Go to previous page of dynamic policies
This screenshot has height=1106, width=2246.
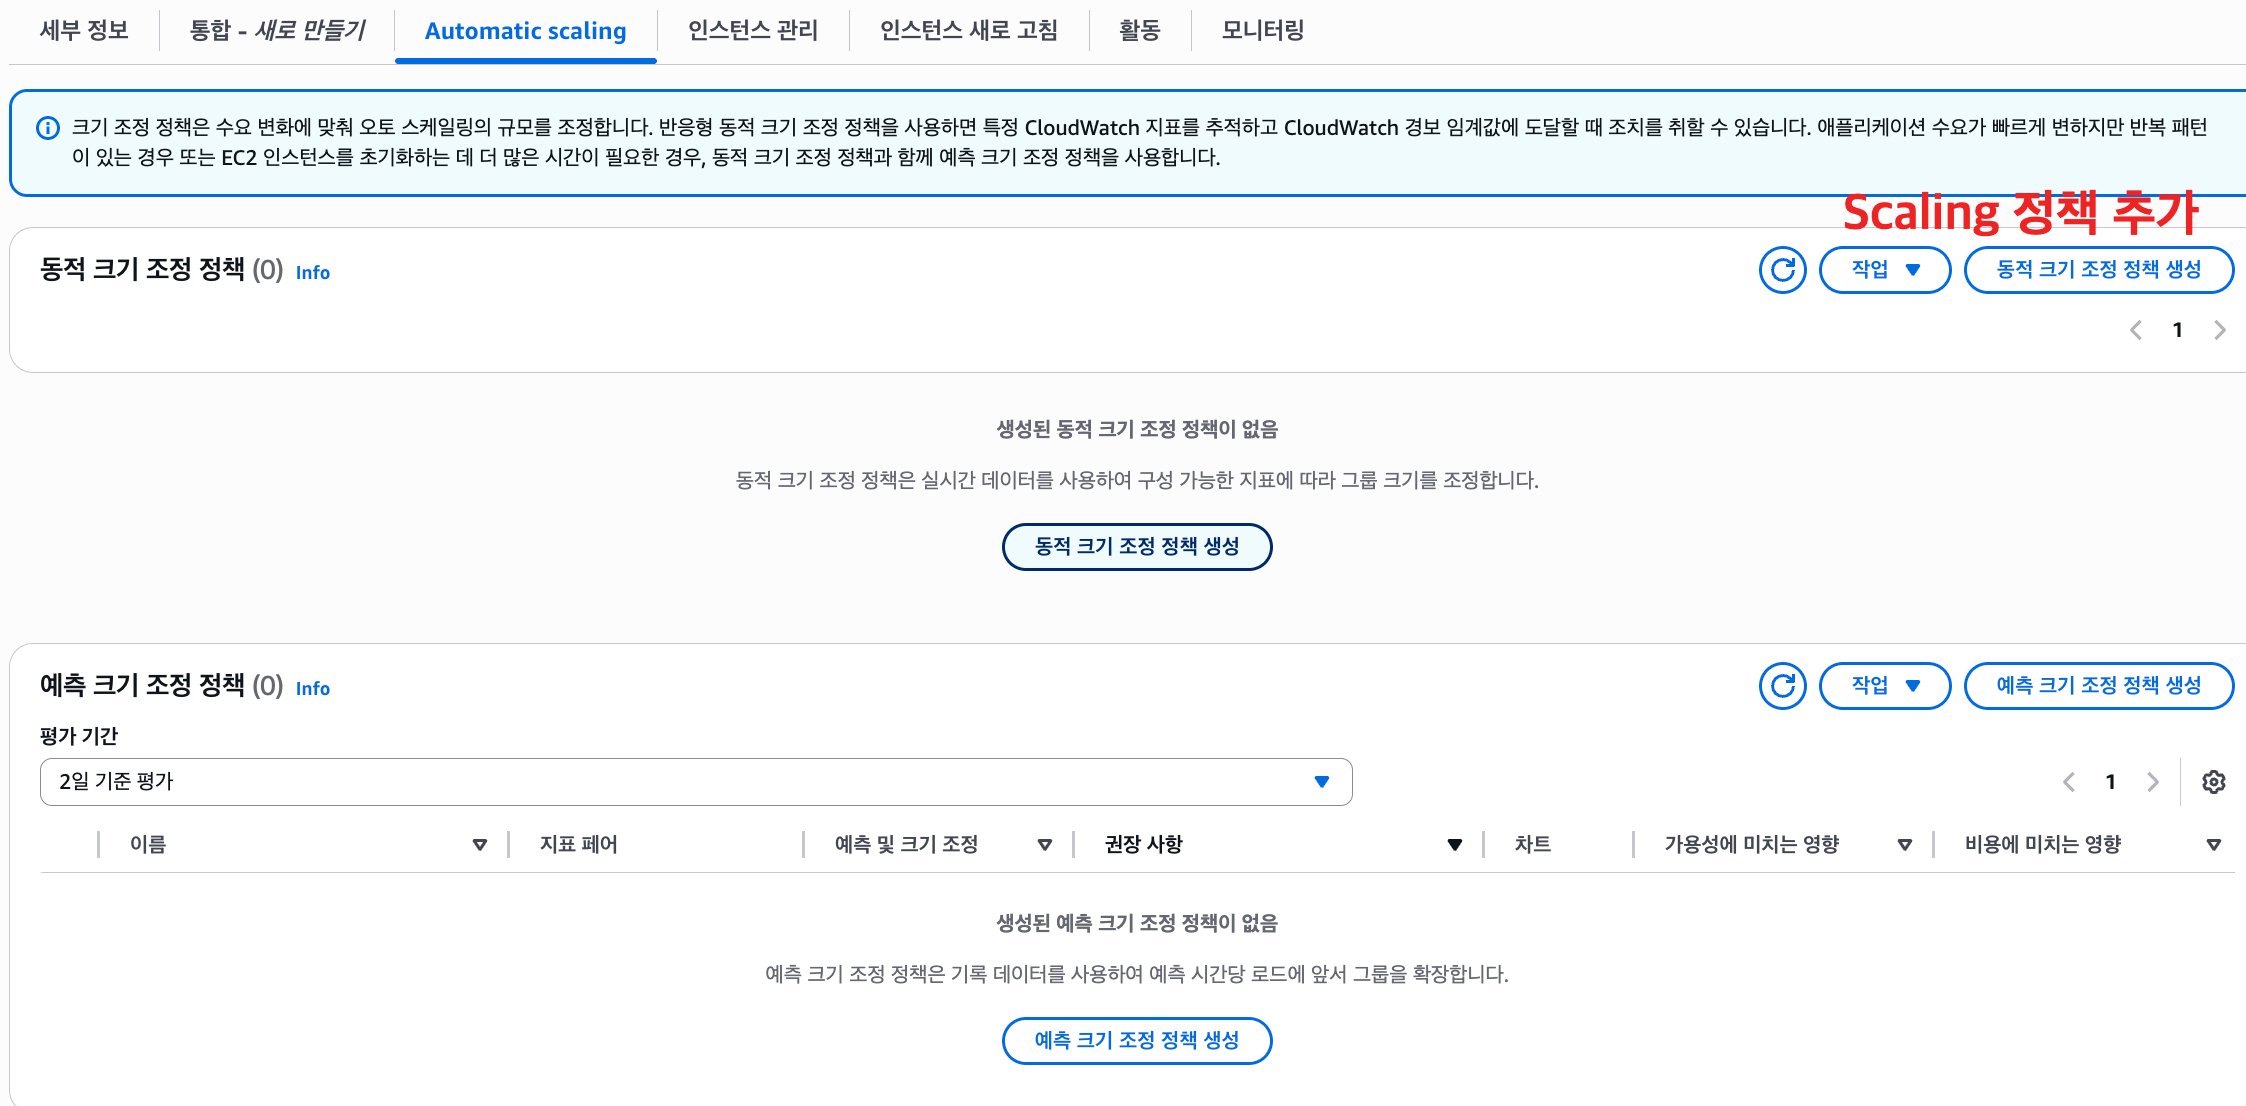[2136, 330]
